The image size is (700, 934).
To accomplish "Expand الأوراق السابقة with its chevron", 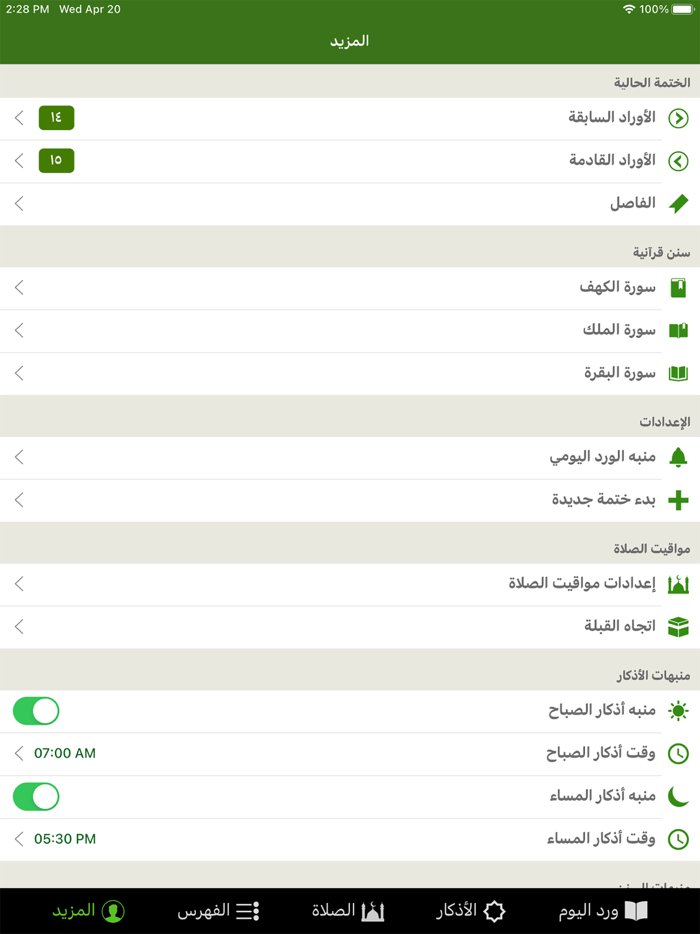I will [19, 118].
